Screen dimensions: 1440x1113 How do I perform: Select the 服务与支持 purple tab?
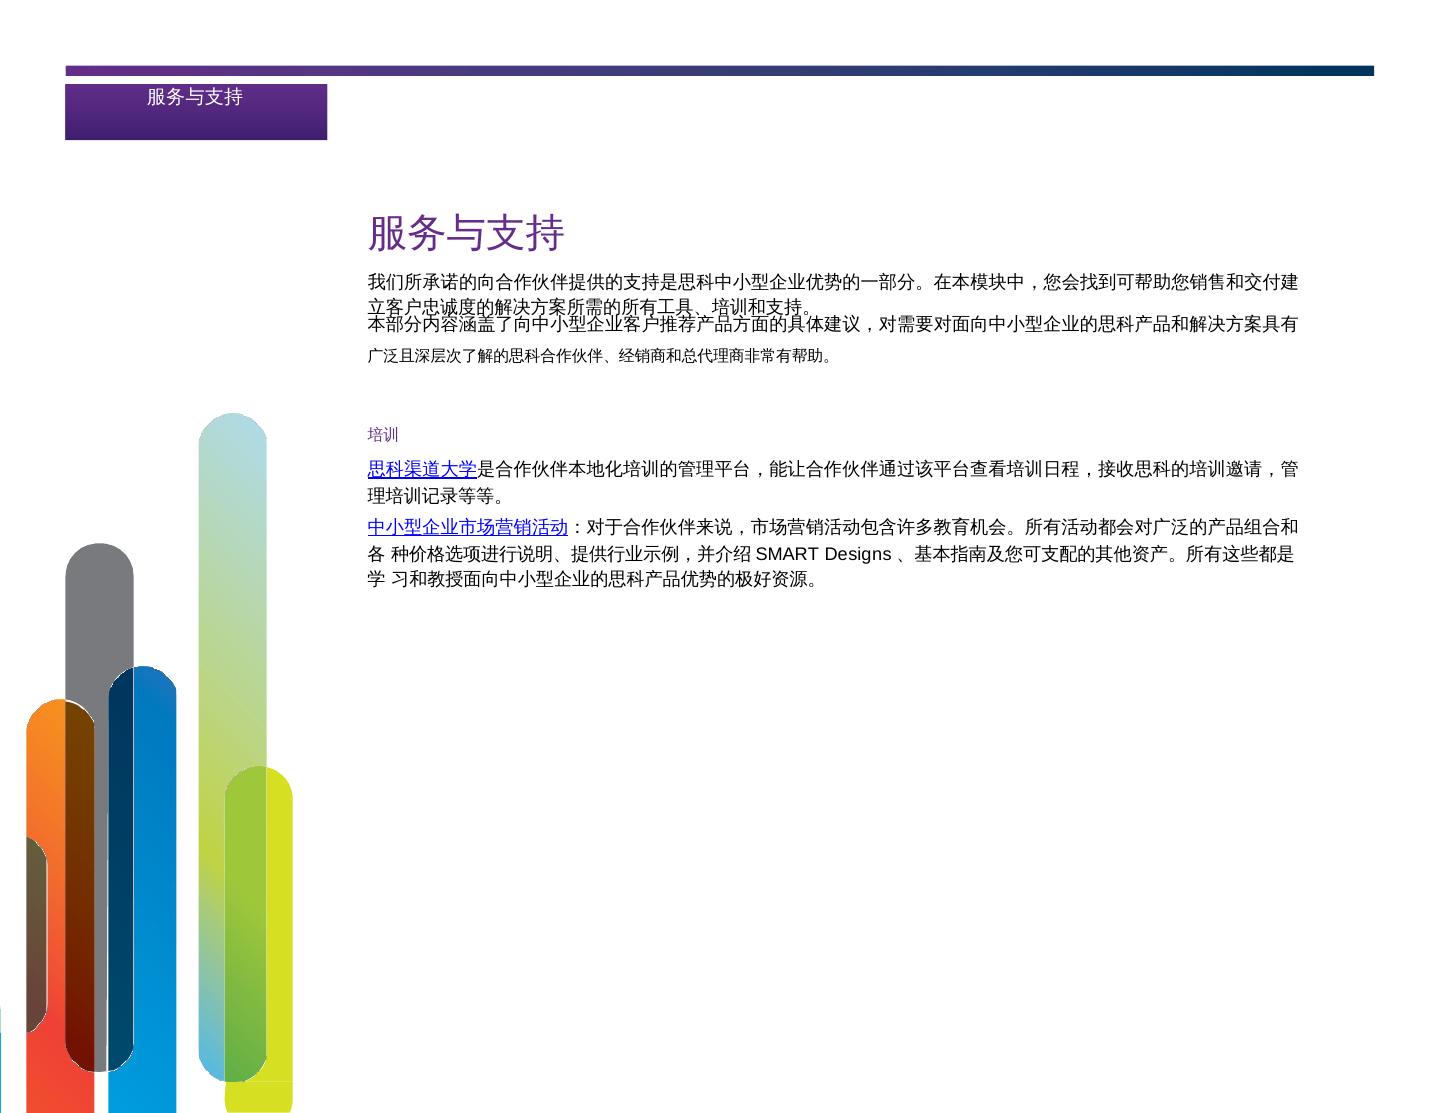pyautogui.click(x=196, y=111)
